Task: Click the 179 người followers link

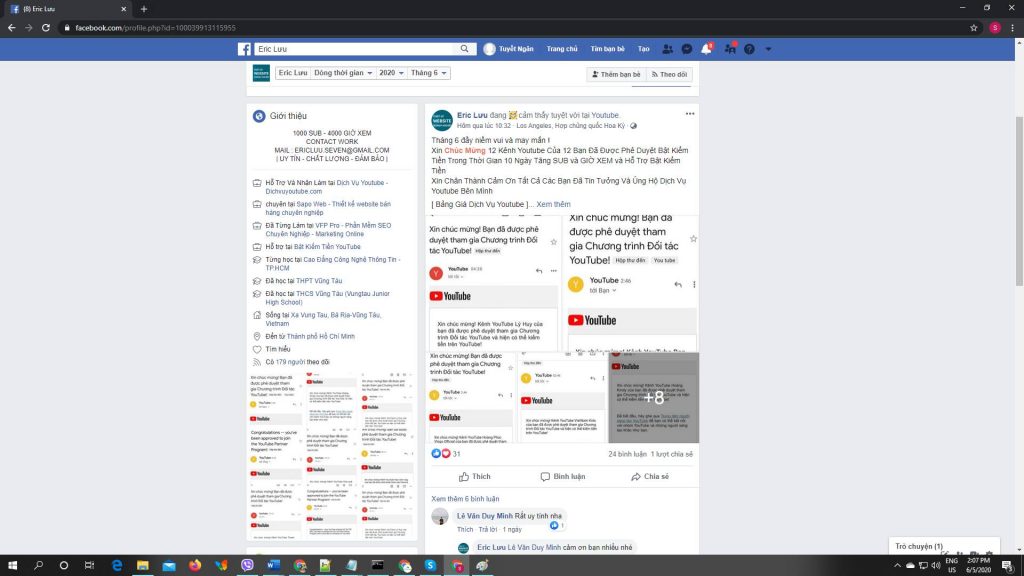Action: click(291, 362)
